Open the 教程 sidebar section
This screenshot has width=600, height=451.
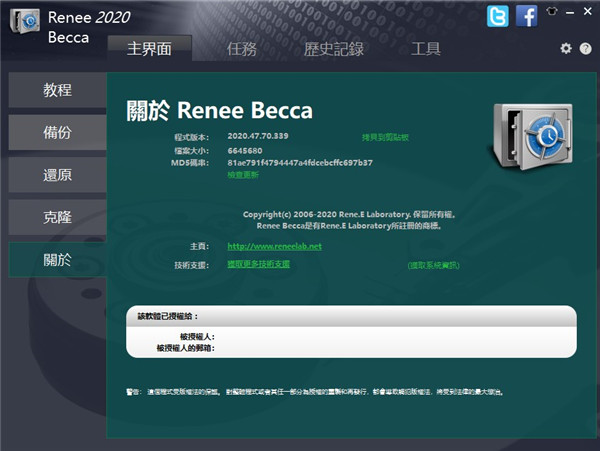click(57, 90)
